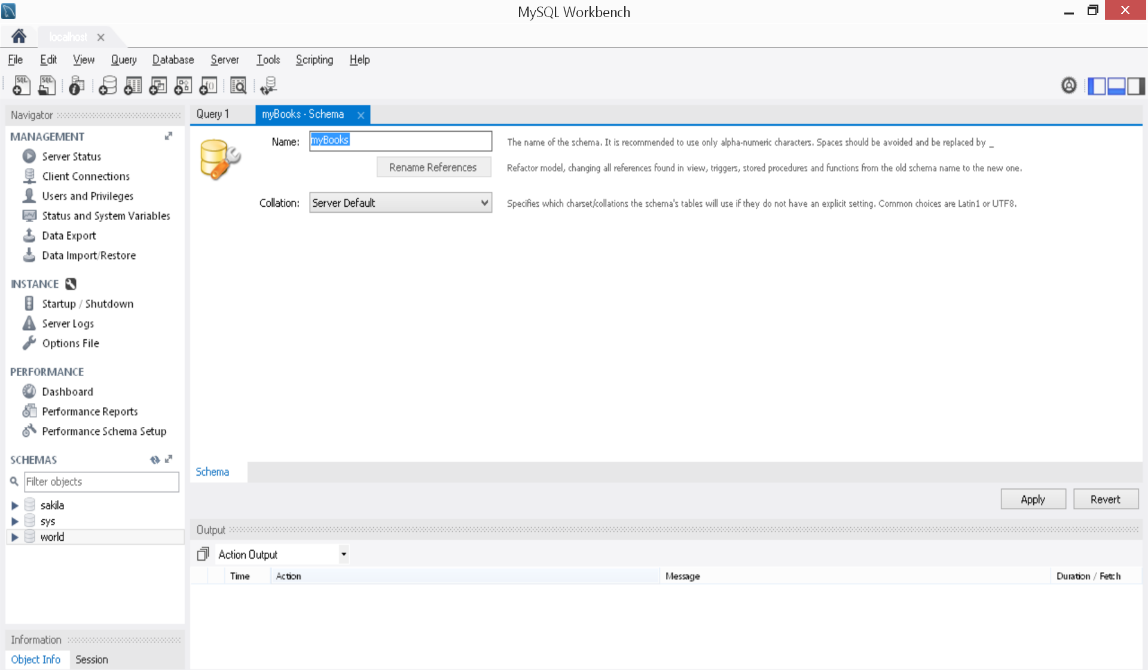The image size is (1148, 670).
Task: Refresh the SCHEMAS list
Action: (x=155, y=460)
